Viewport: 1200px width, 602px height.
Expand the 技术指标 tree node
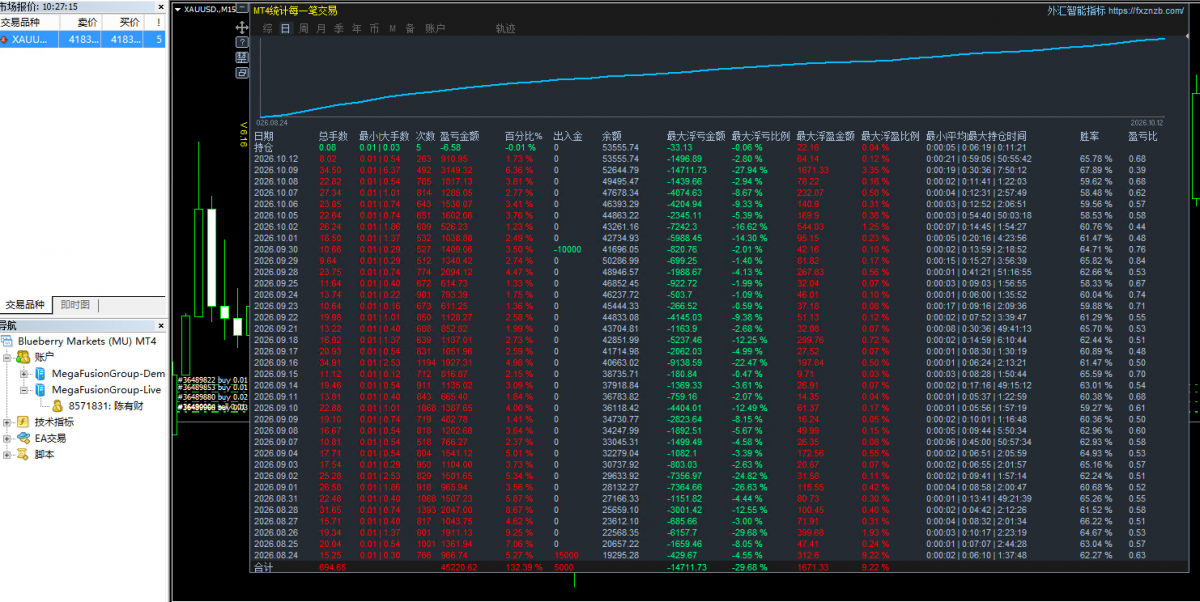[x=8, y=422]
